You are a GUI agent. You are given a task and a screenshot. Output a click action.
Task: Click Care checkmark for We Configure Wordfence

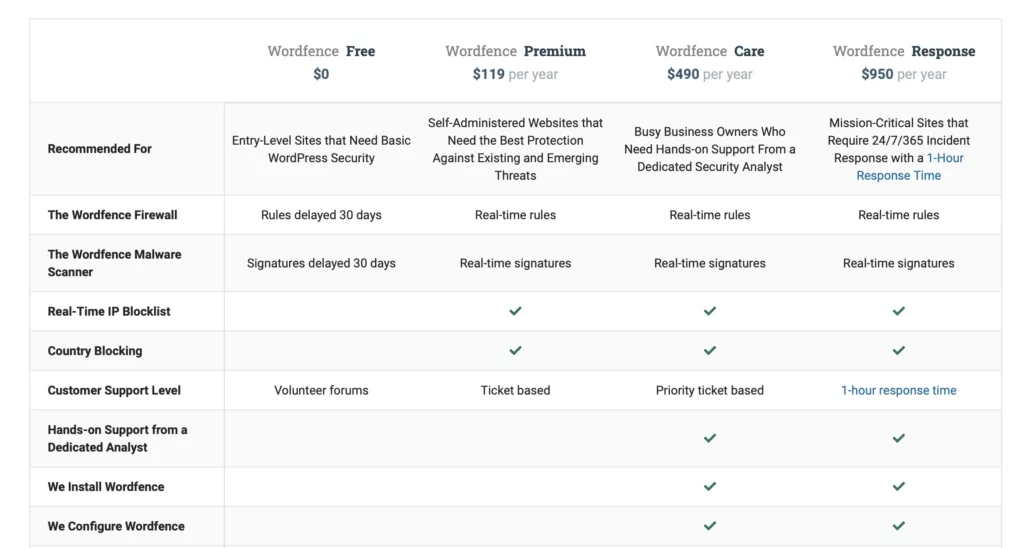(710, 526)
